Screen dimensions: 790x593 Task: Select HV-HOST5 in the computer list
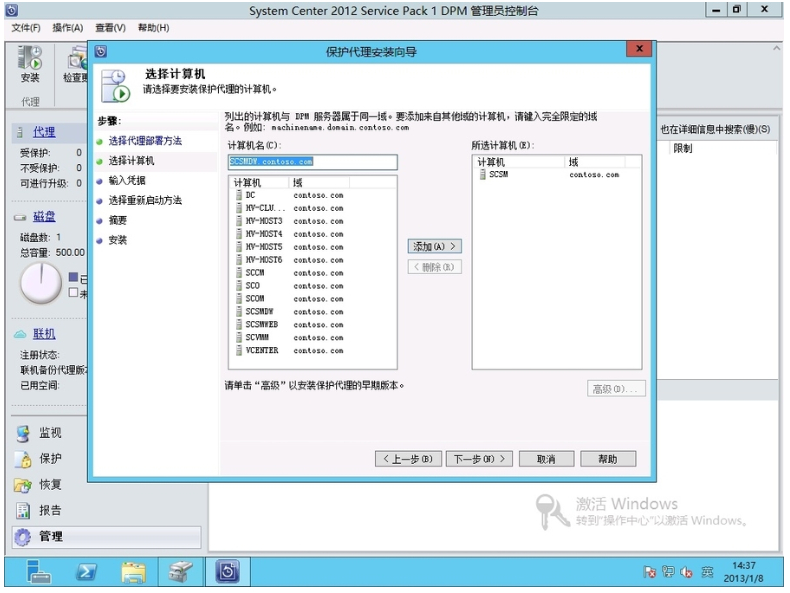point(312,247)
